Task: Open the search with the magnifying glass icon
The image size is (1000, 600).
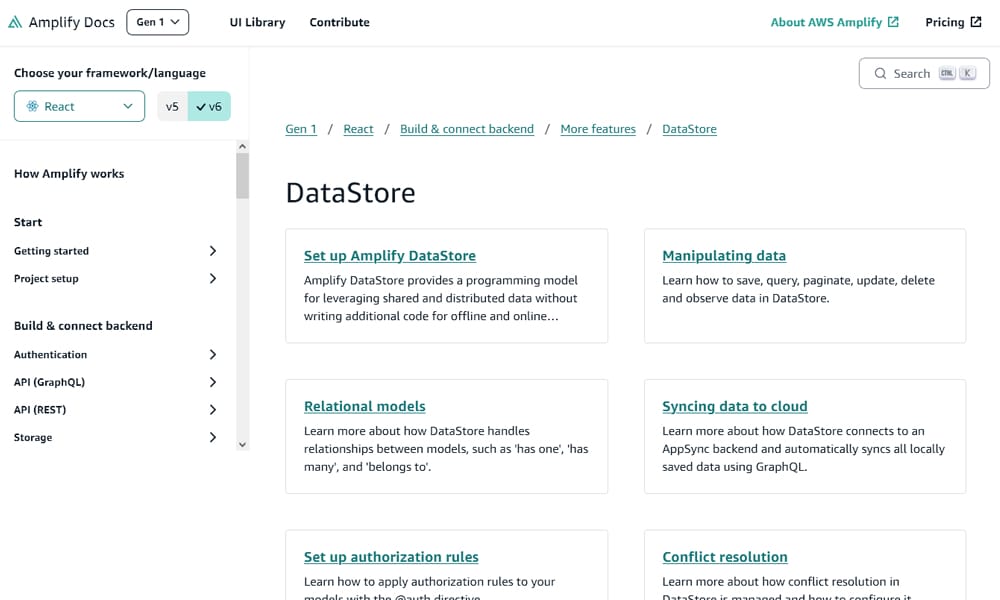Action: [x=880, y=73]
